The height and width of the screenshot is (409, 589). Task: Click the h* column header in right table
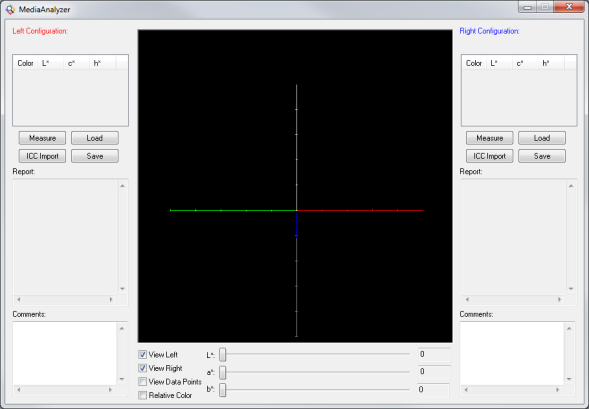[551, 63]
